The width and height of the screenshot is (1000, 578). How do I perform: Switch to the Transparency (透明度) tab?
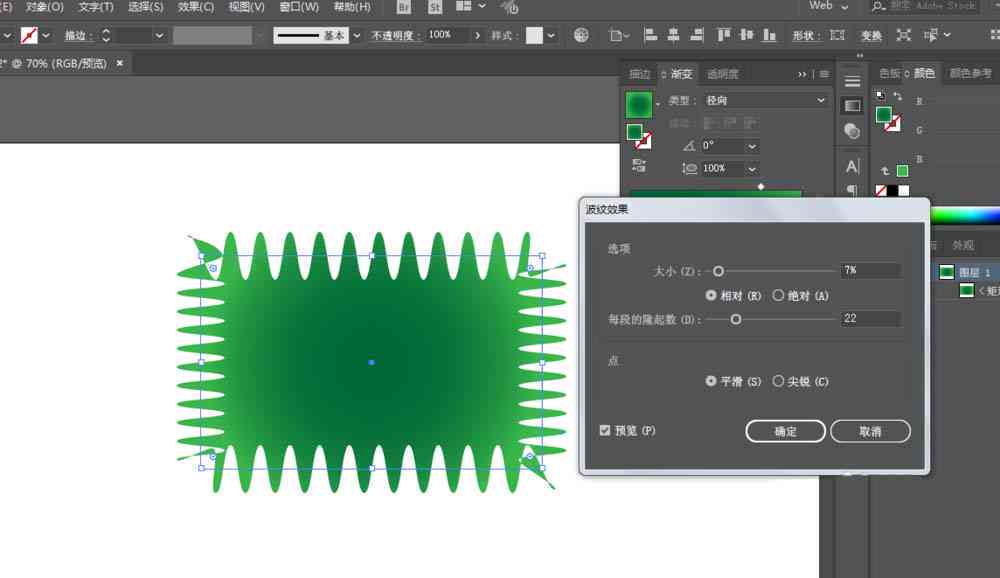(x=723, y=74)
